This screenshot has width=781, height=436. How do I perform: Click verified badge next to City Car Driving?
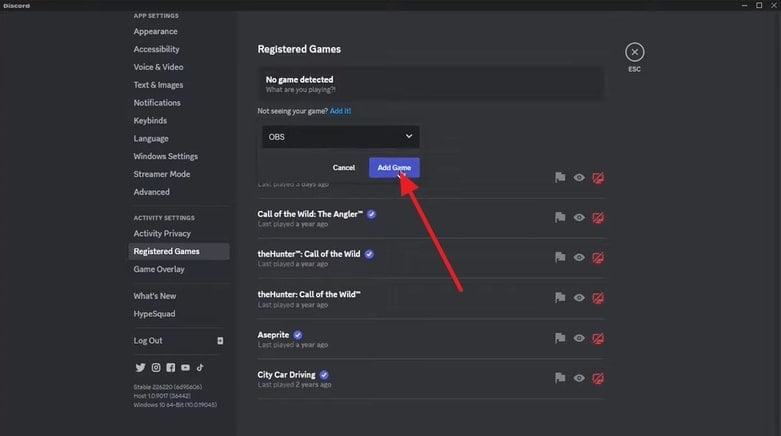click(x=324, y=375)
